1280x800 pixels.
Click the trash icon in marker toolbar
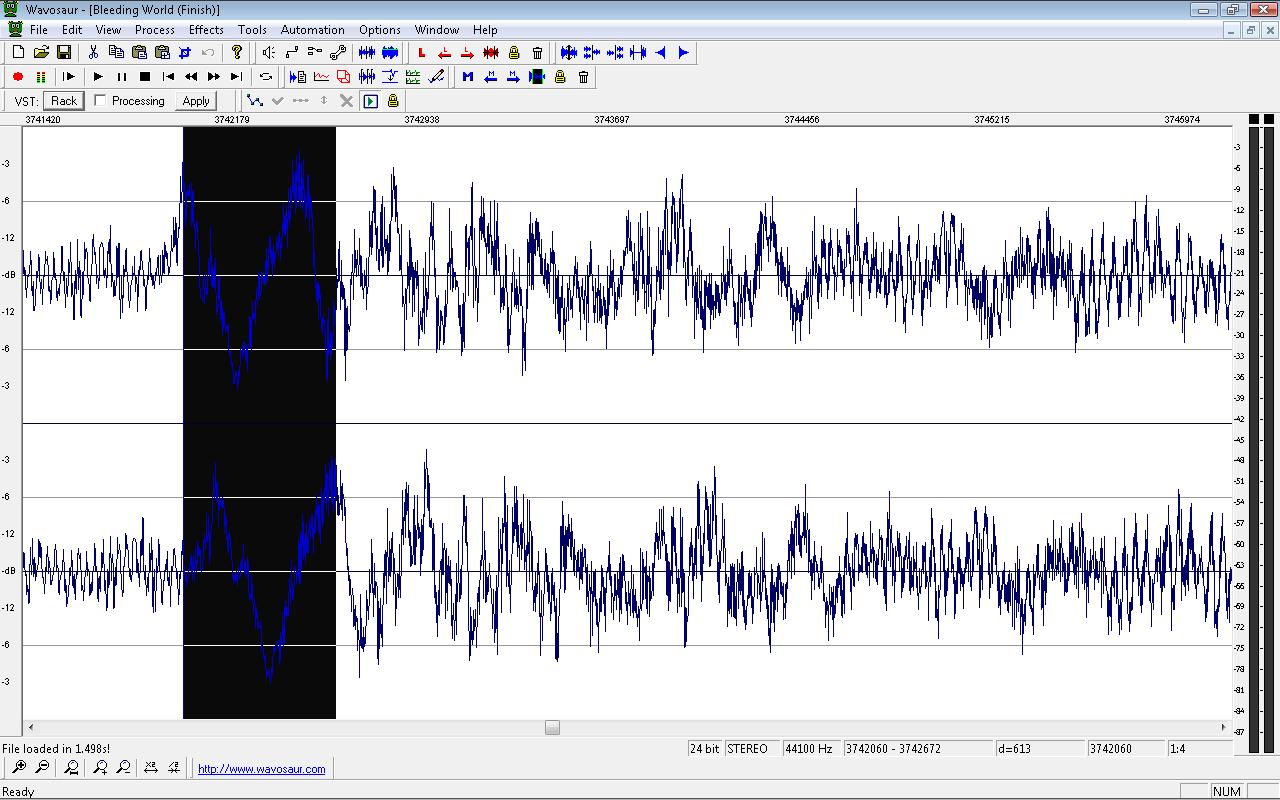(x=584, y=77)
